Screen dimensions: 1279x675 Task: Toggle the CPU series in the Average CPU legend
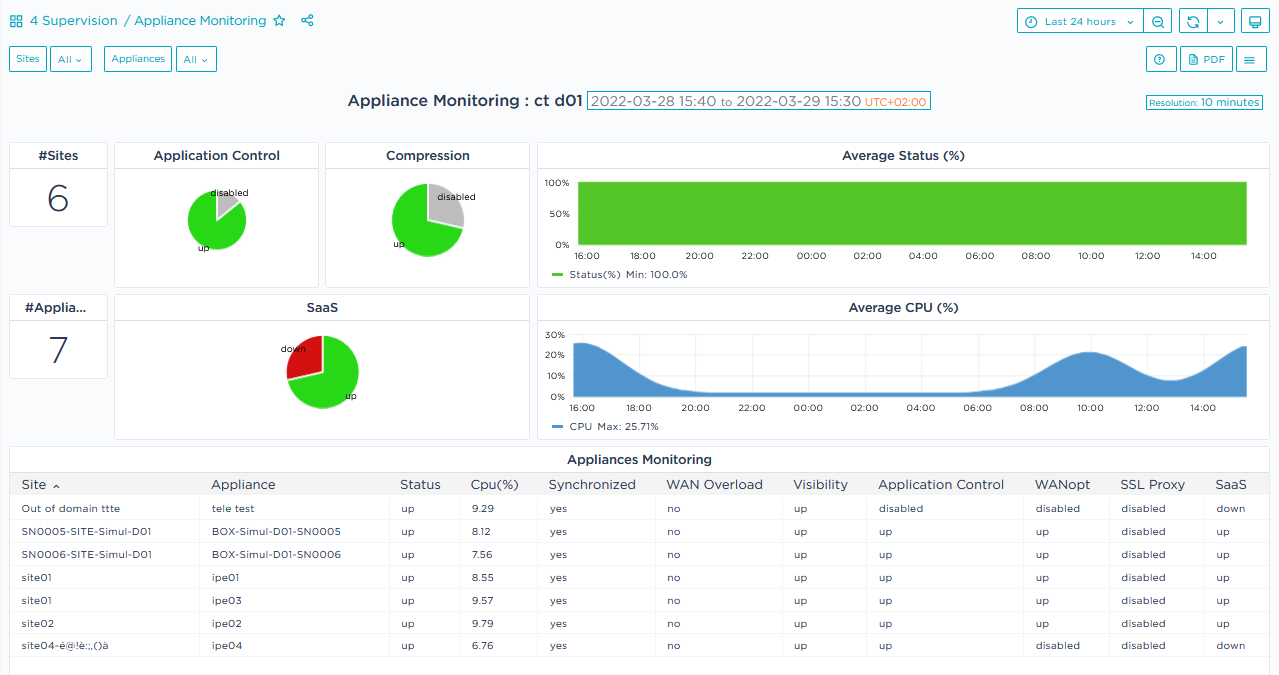tap(582, 426)
